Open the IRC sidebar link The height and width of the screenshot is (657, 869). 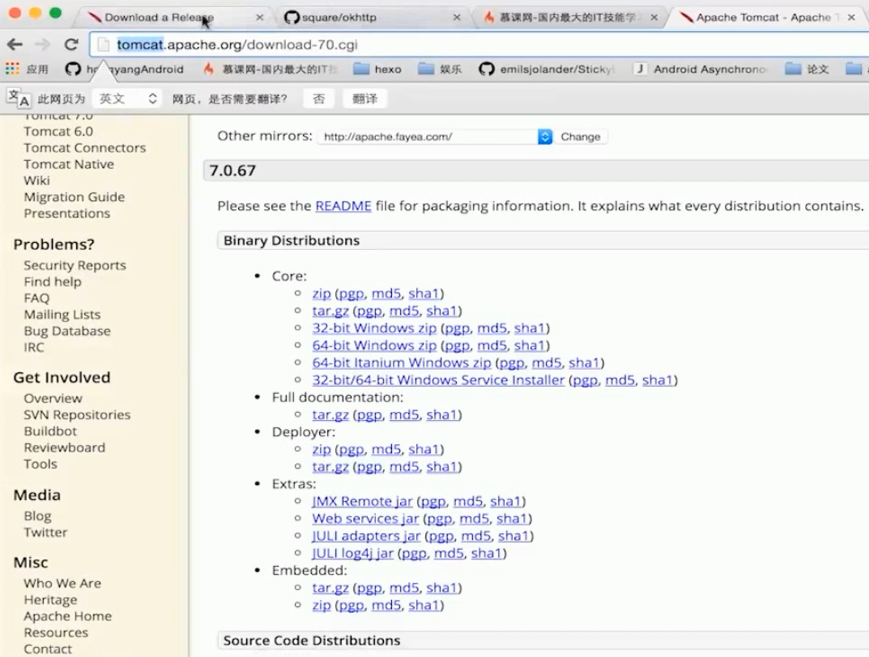tap(34, 347)
